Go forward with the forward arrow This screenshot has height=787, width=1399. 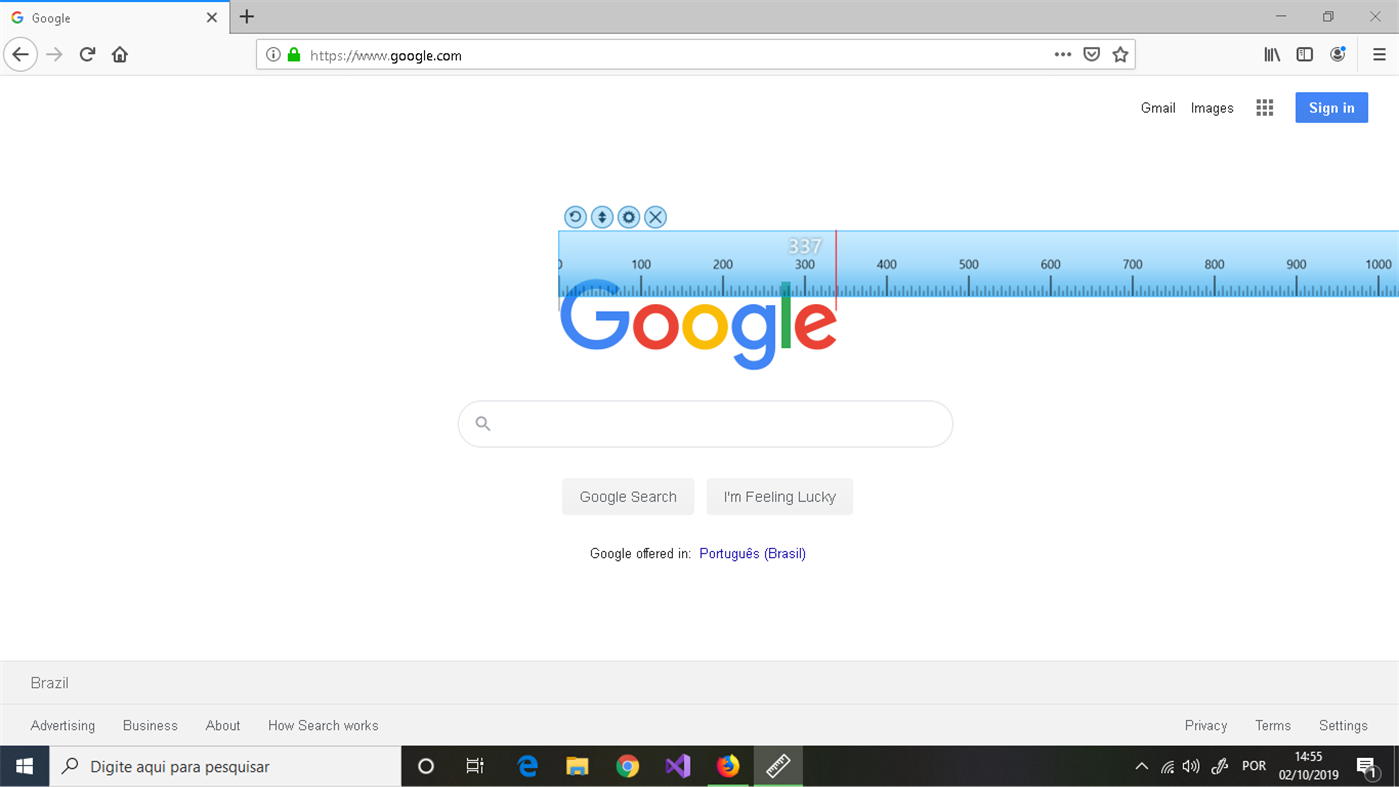[x=55, y=55]
